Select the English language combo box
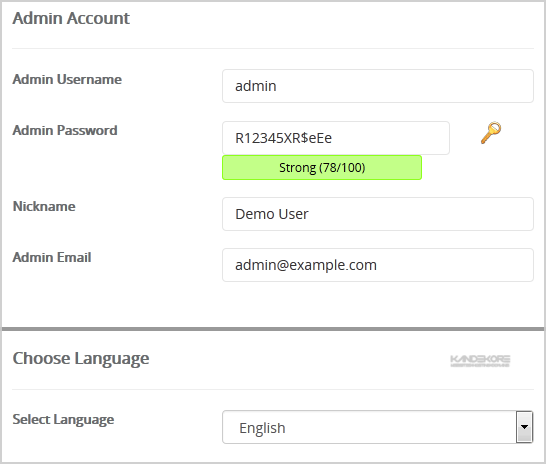The height and width of the screenshot is (464, 546). pyautogui.click(x=377, y=427)
